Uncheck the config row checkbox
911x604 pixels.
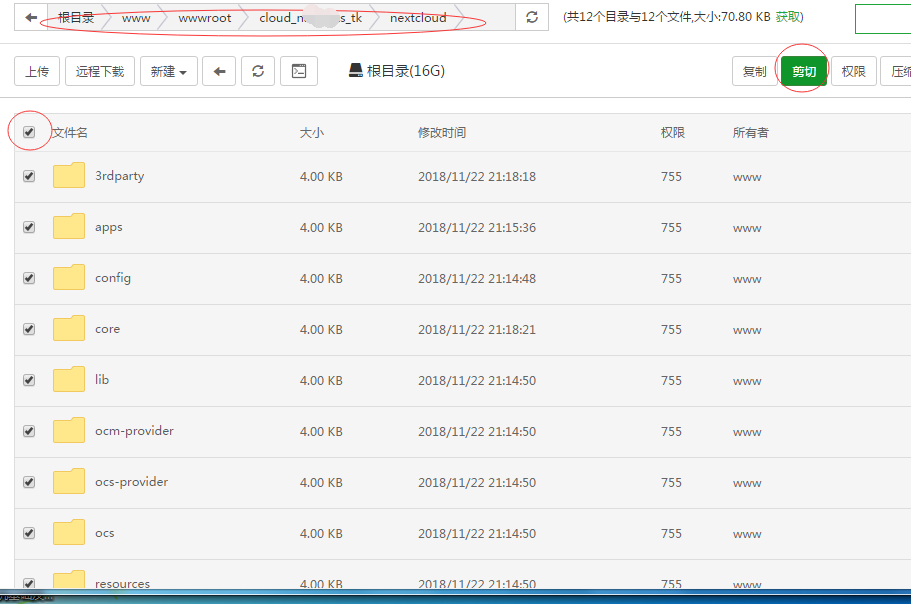pyautogui.click(x=29, y=277)
